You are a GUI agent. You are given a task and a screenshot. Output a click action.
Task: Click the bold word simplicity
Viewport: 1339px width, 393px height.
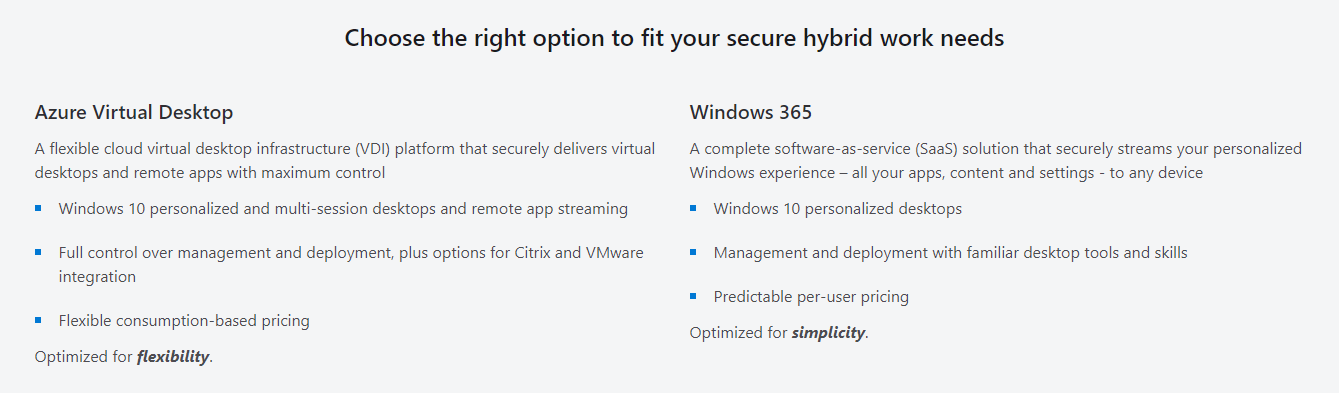[x=828, y=333]
